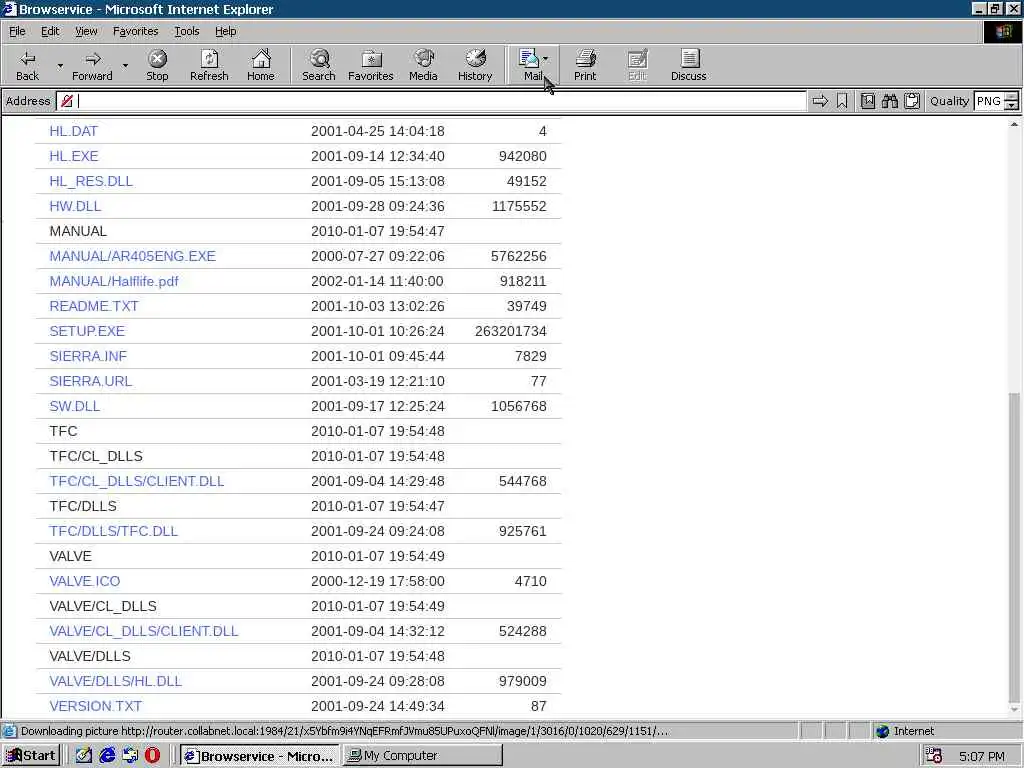Click size value 263201734
This screenshot has width=1024, height=768.
tap(511, 331)
